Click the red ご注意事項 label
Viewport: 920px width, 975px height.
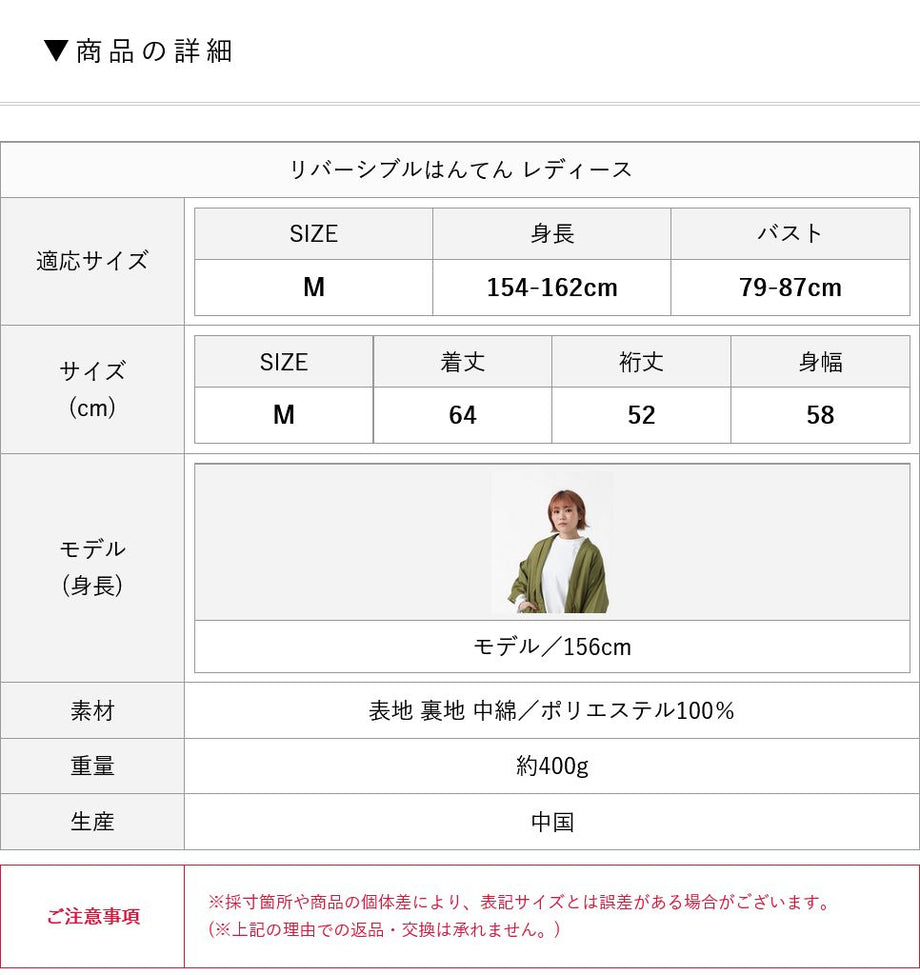click(93, 916)
